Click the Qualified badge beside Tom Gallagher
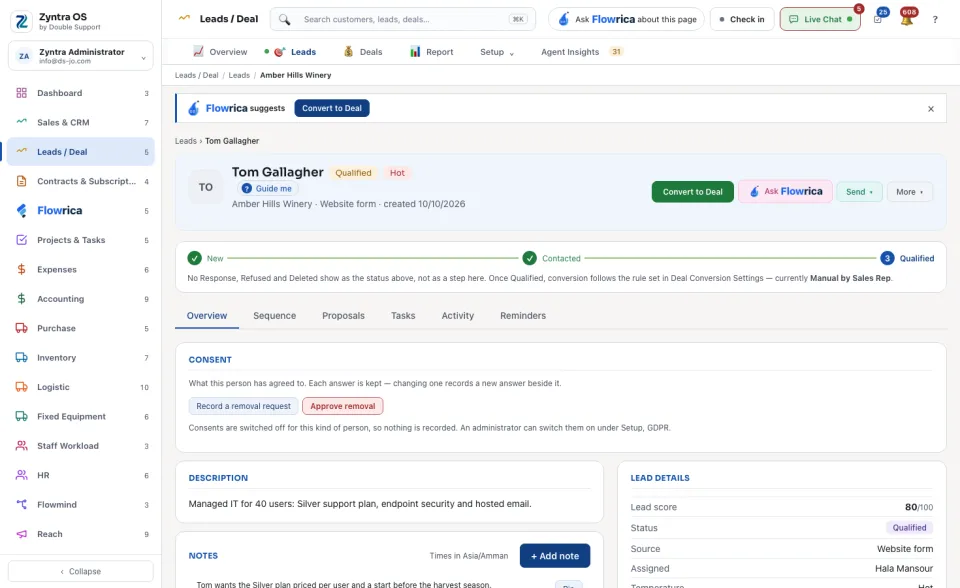 (x=353, y=173)
